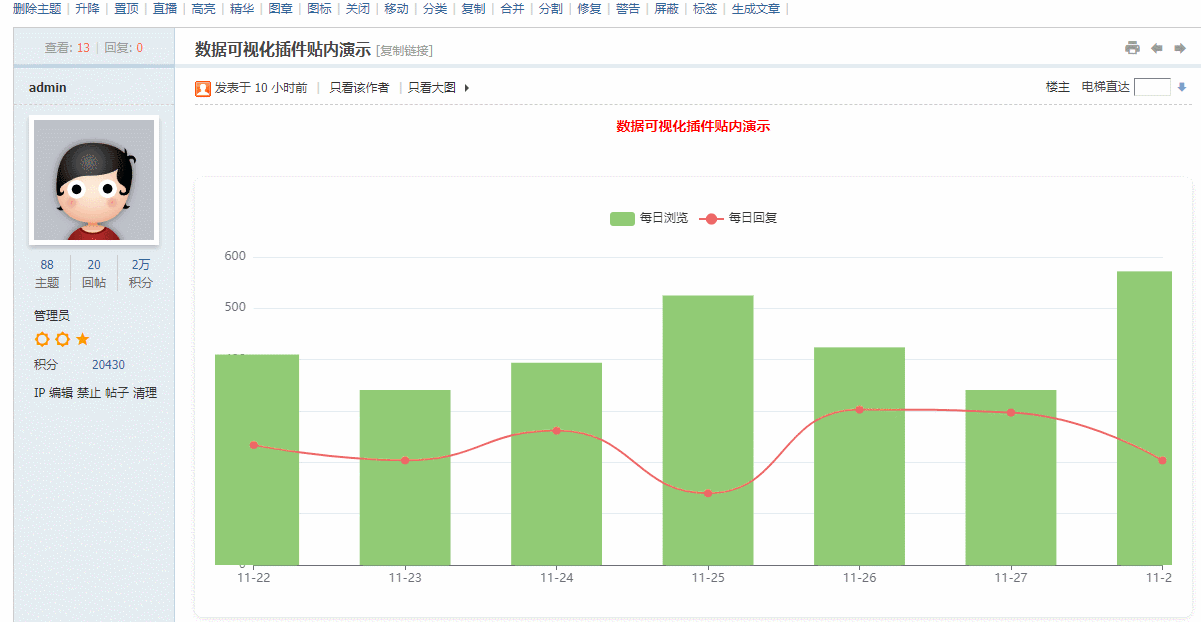Click 只看该作者 link

(x=359, y=88)
